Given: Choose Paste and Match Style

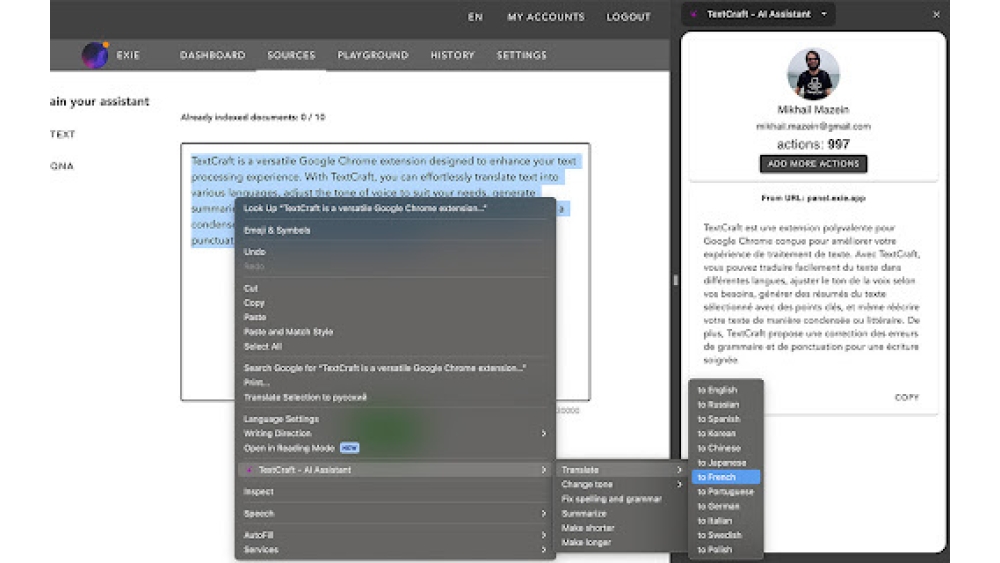Looking at the screenshot, I should click(395, 332).
